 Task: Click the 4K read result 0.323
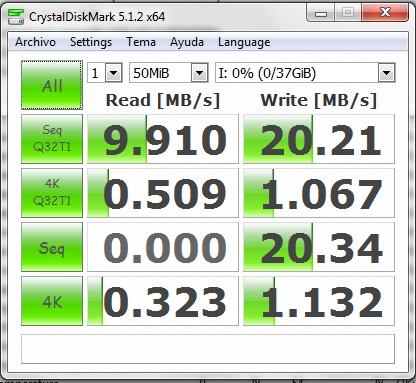click(x=163, y=301)
